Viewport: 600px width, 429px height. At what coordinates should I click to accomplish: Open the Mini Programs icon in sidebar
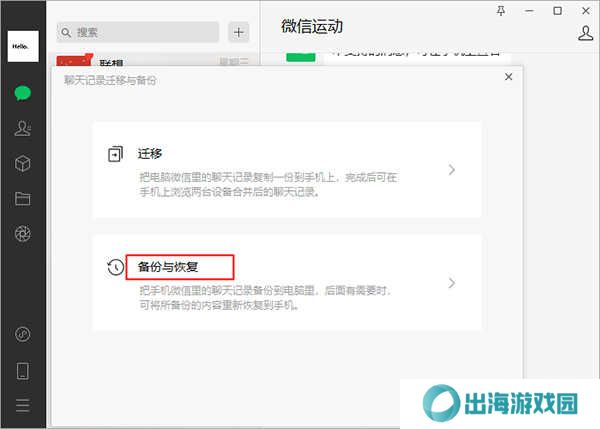point(23,334)
